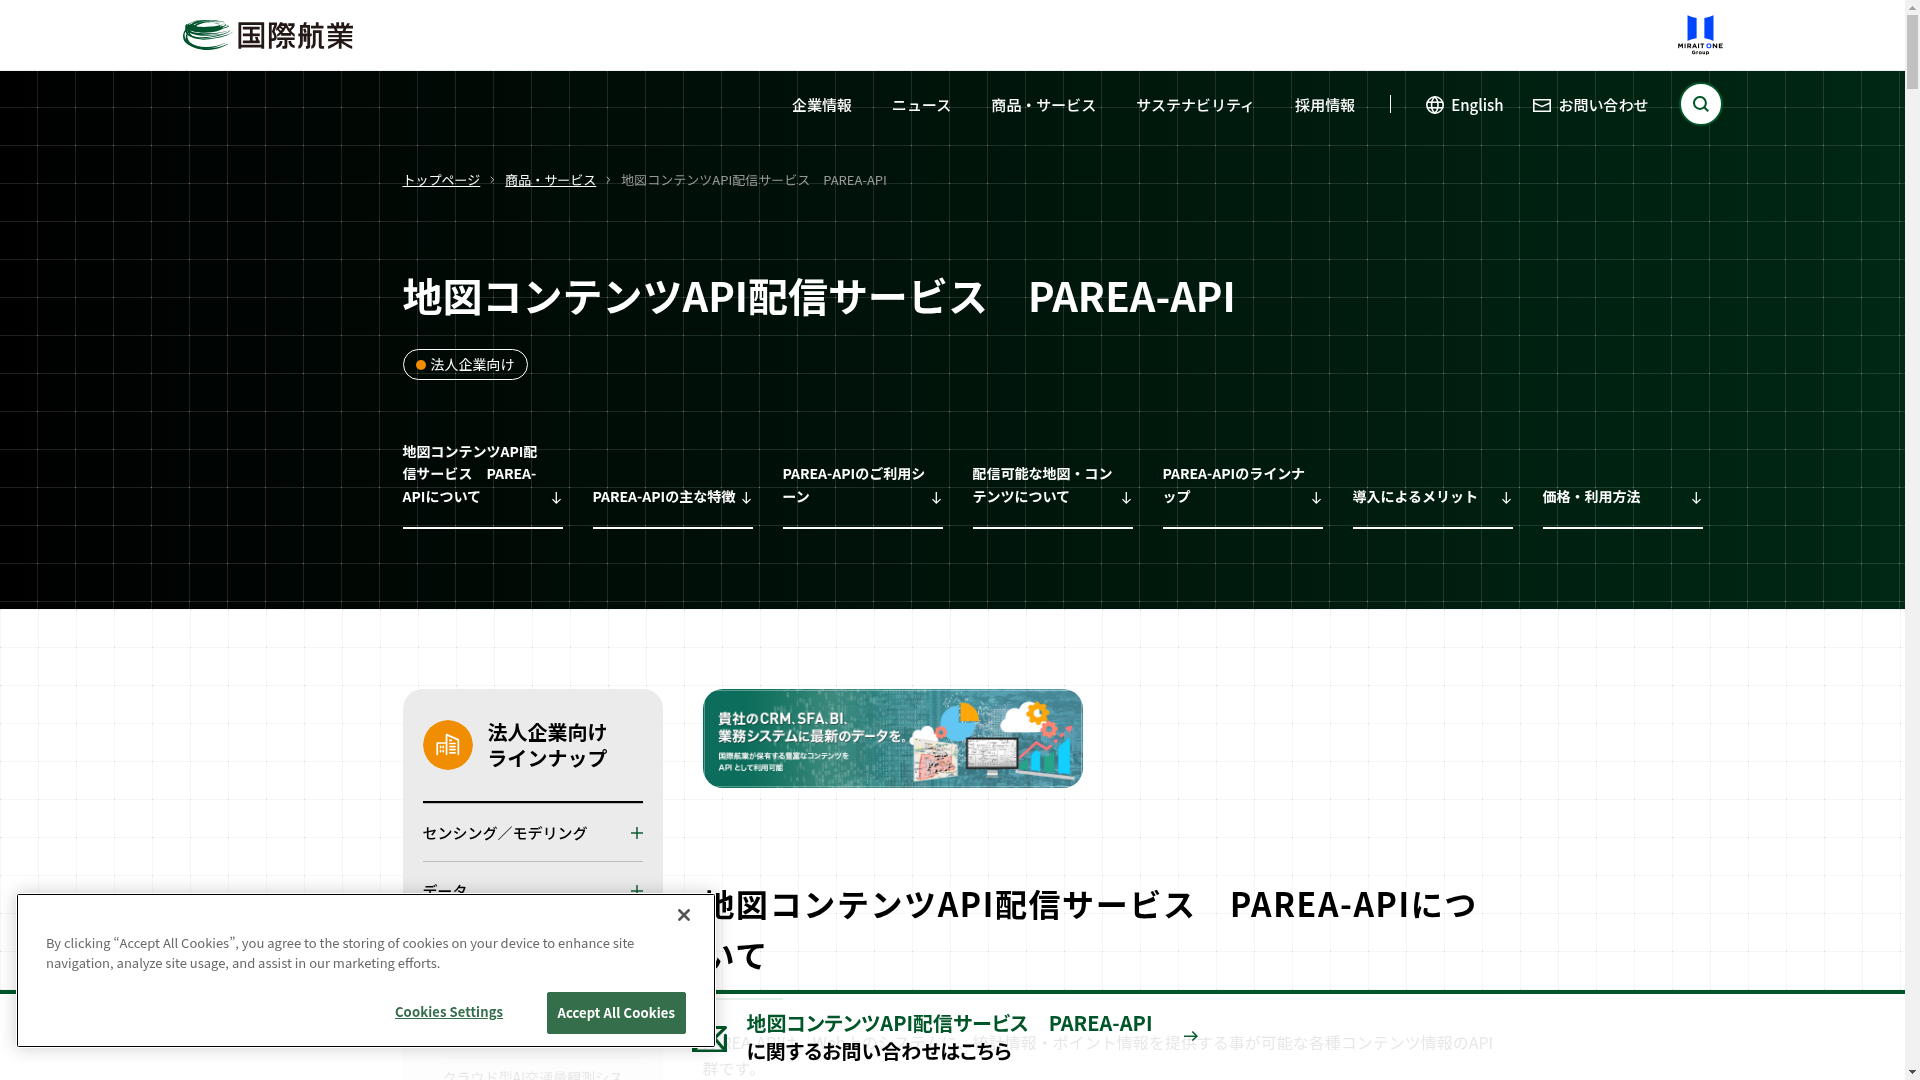Open 採用情報 menu
Image resolution: width=1920 pixels, height=1080 pixels.
pos(1325,105)
